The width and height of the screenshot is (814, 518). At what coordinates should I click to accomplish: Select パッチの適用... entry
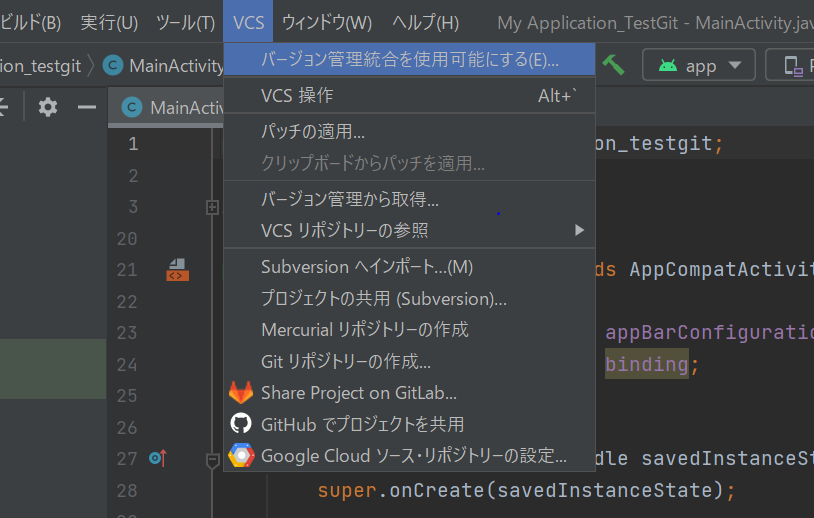(409, 131)
